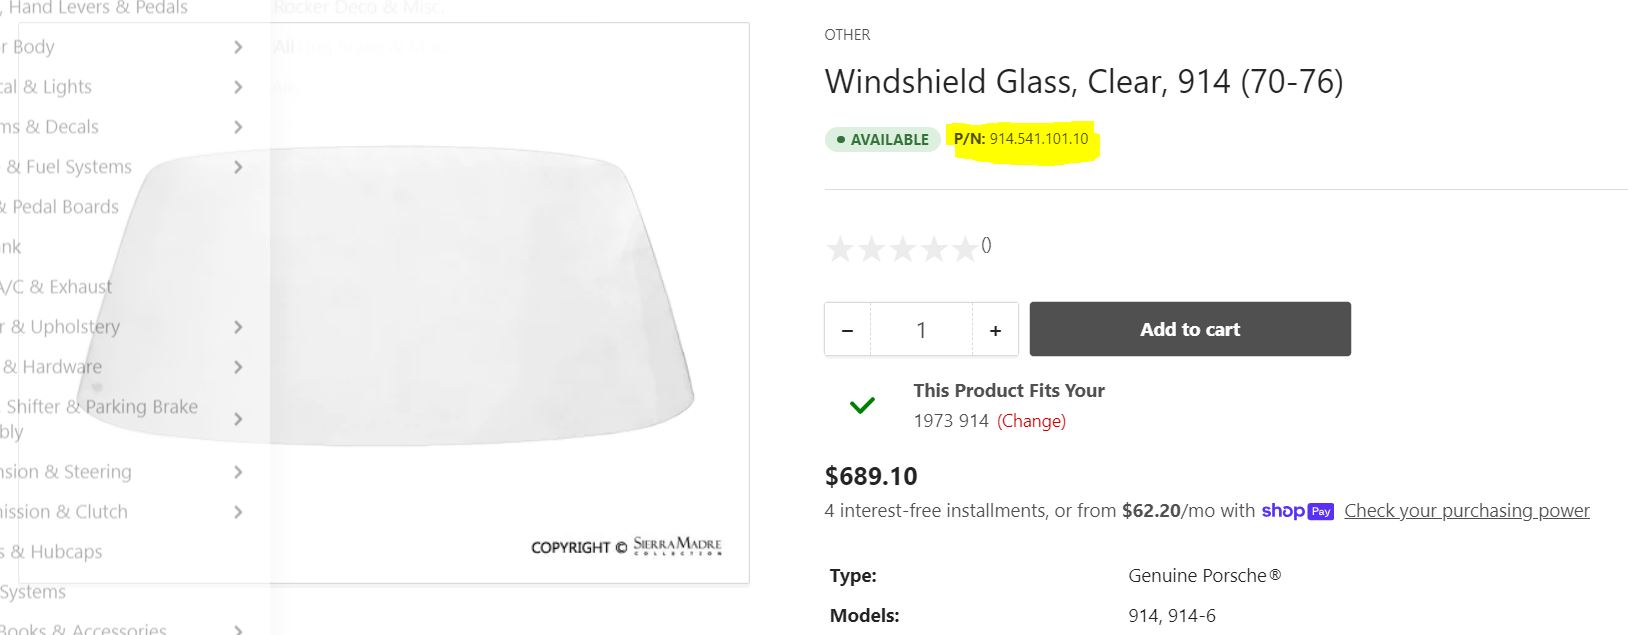The width and height of the screenshot is (1628, 635).
Task: Open the Shifter & Parking Brake category
Action: [x=101, y=407]
